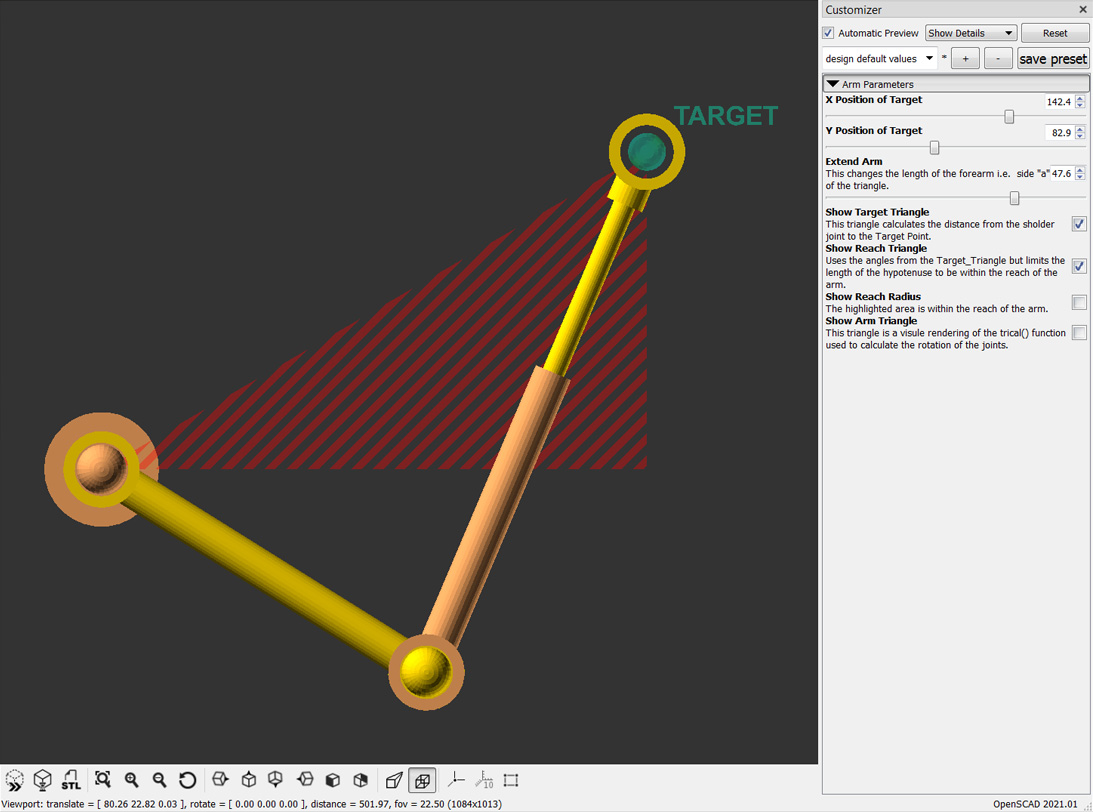This screenshot has height=812, width=1093.
Task: Click the X Position of Target slider handle
Action: coord(1009,117)
